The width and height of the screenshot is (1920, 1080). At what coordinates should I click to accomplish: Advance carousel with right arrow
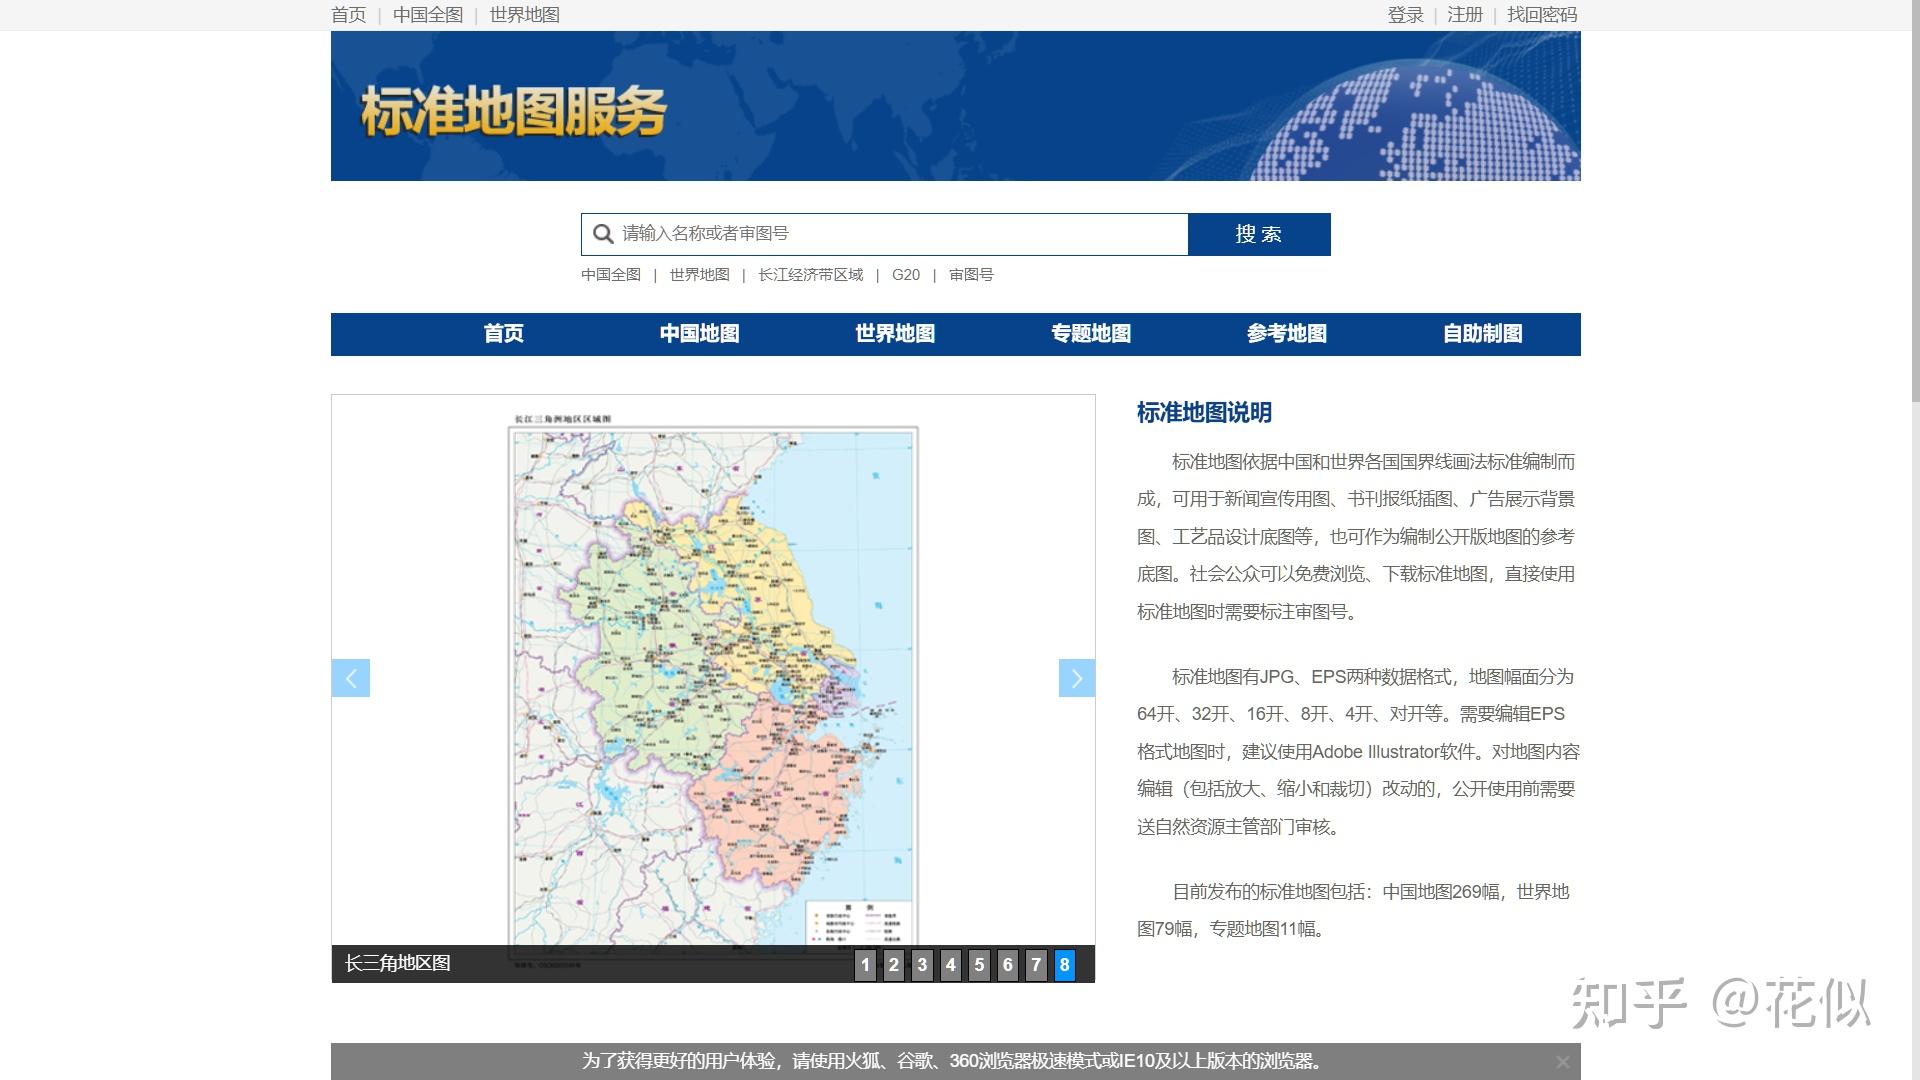click(x=1076, y=678)
